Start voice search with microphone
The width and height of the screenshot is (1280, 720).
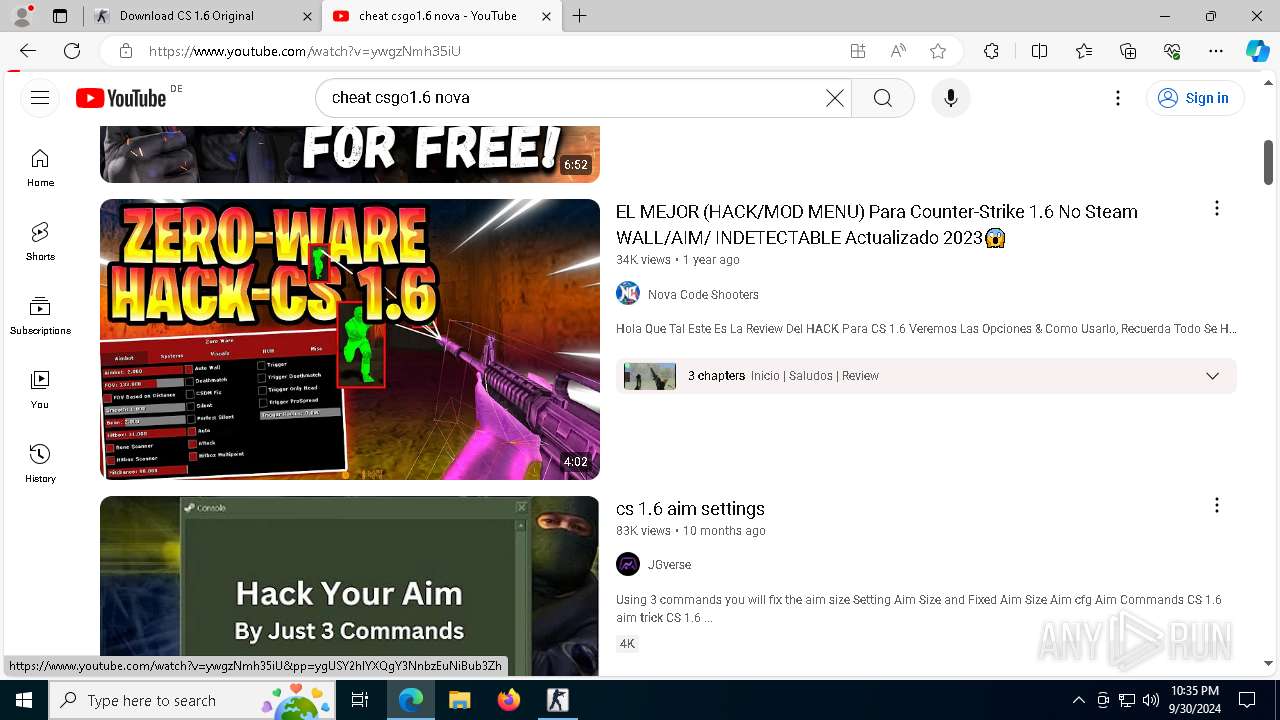(x=950, y=97)
